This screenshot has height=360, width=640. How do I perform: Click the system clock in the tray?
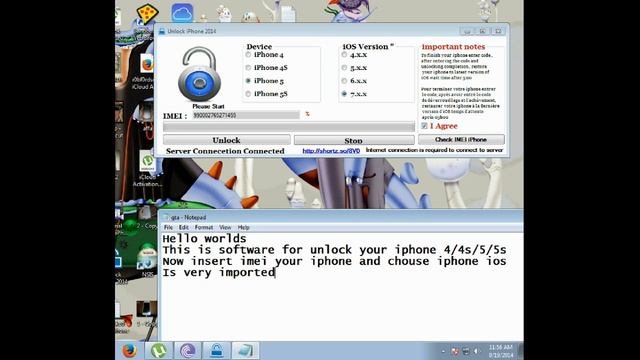[500, 351]
